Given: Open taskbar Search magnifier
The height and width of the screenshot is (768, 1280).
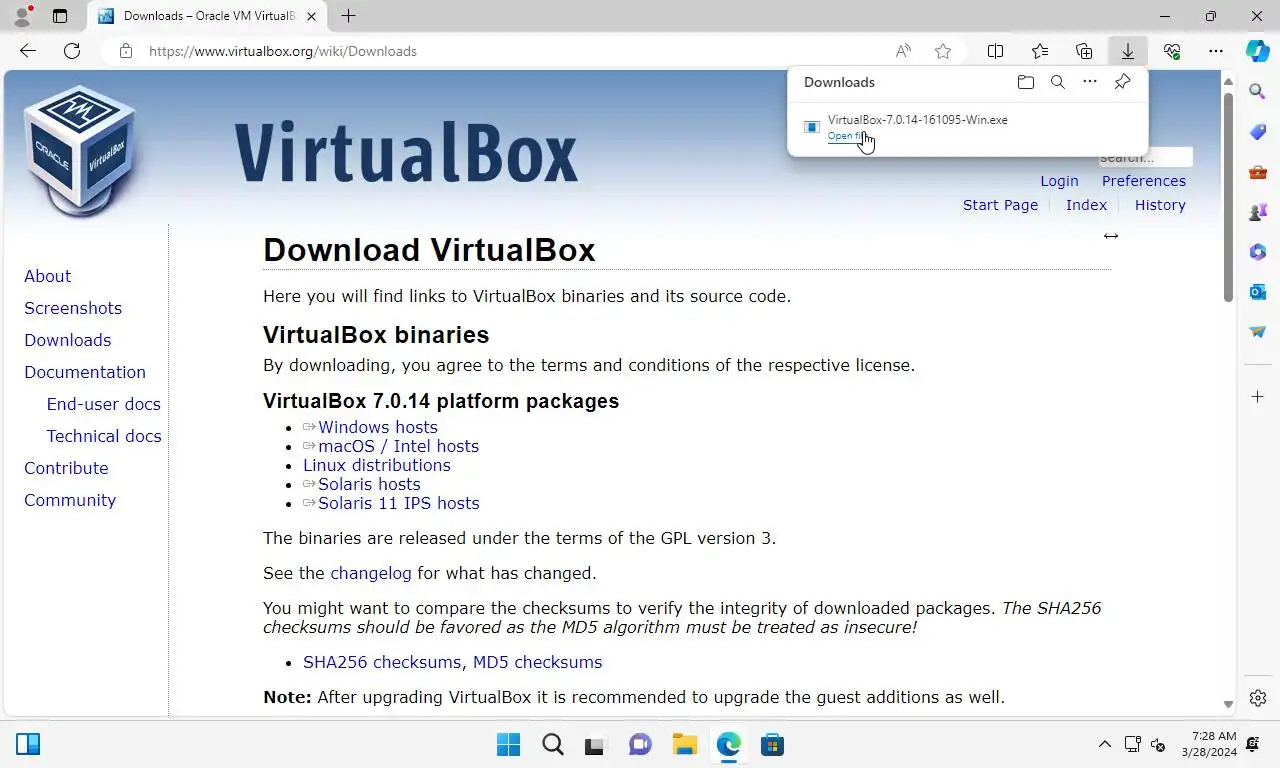Looking at the screenshot, I should pos(552,744).
